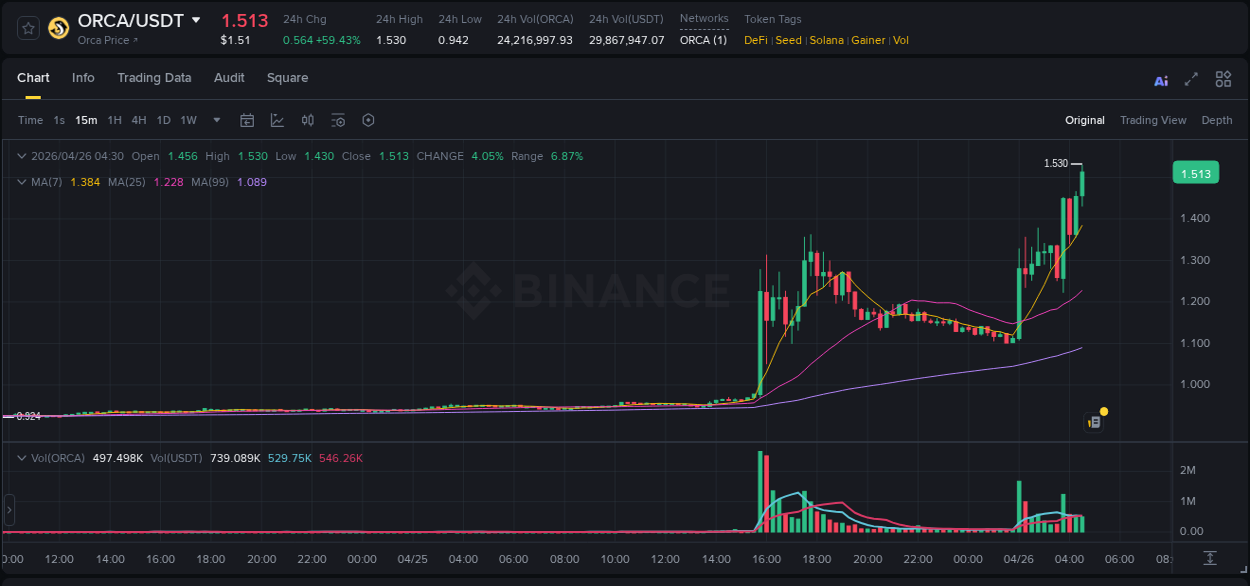Toggle favorite star for ORCA/USDT pair
The height and width of the screenshot is (586, 1250).
pos(27,28)
